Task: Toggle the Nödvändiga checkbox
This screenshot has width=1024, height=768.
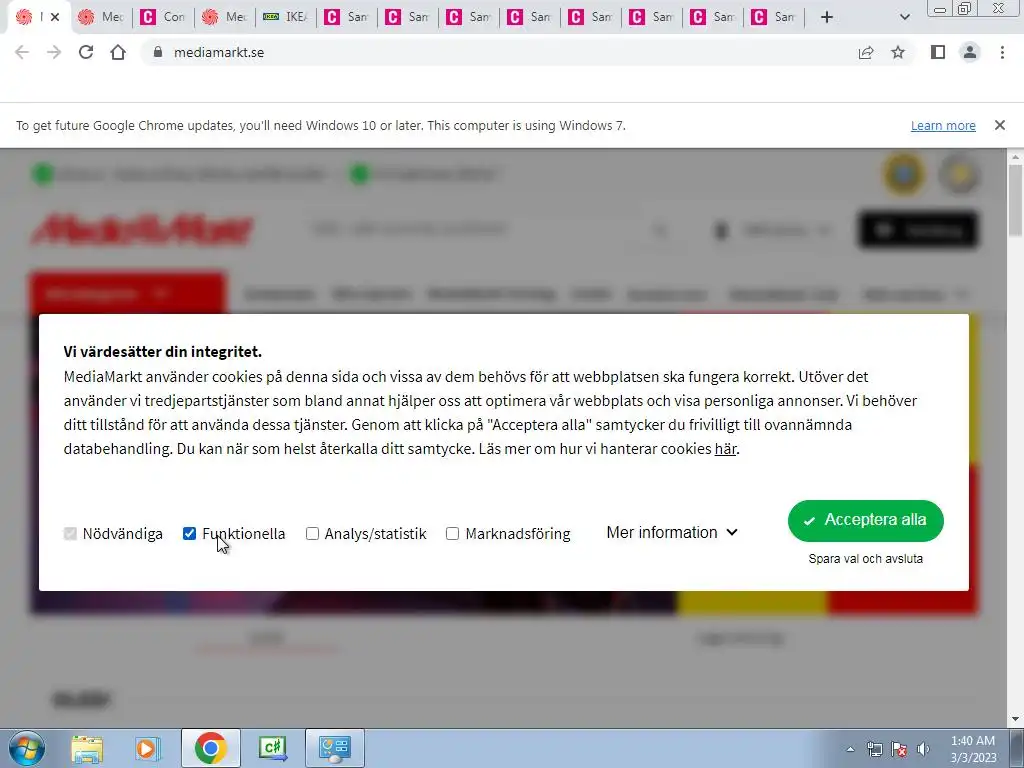Action: (x=70, y=534)
